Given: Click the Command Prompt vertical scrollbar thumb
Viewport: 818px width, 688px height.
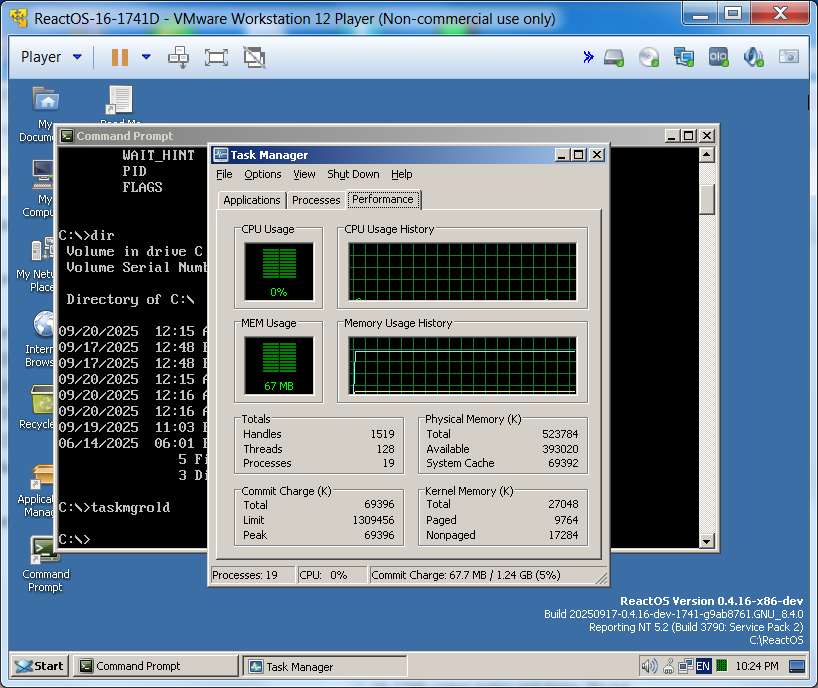Looking at the screenshot, I should pyautogui.click(x=707, y=198).
